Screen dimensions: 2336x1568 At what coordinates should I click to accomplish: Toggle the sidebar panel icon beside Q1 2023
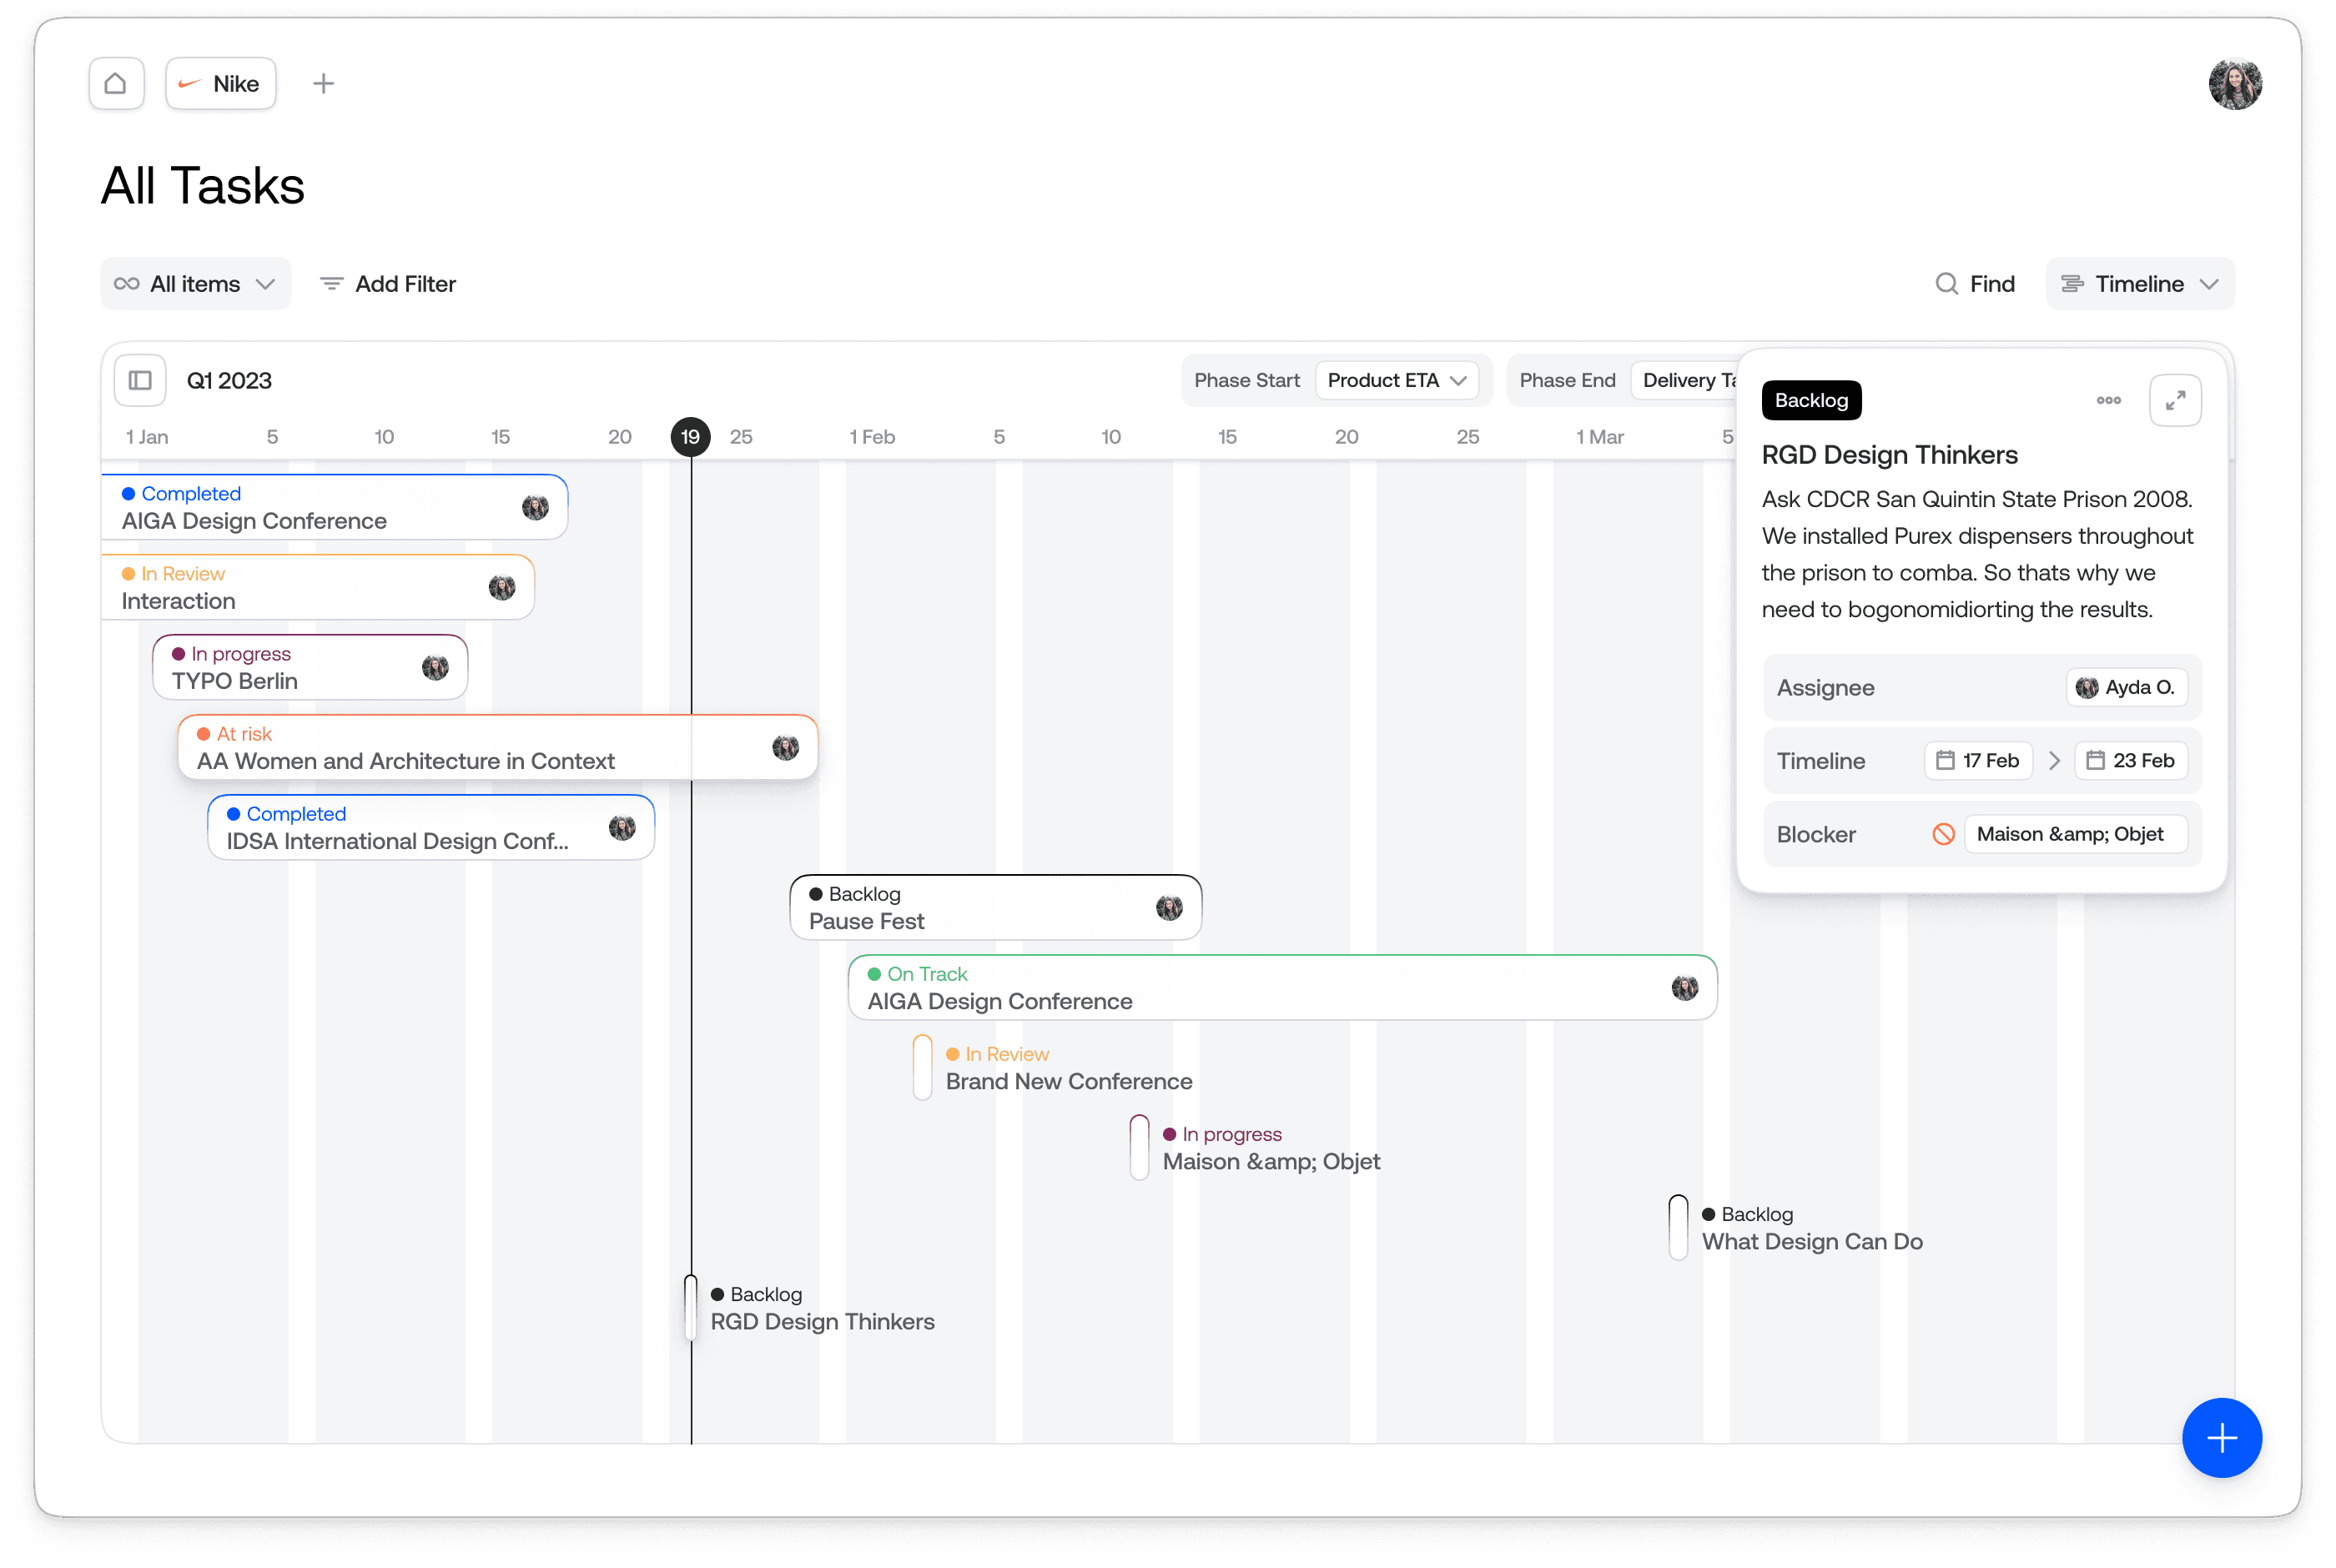[x=140, y=381]
